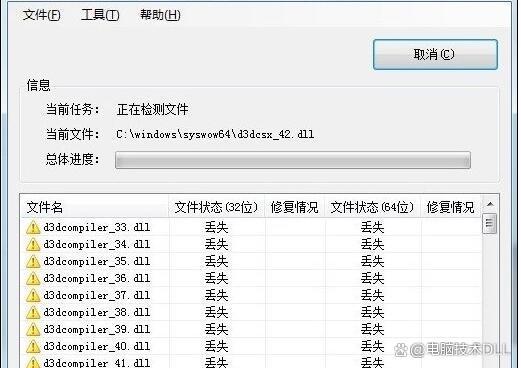Click the current file path d3dcsx_42.dll
The width and height of the screenshot is (521, 368).
tap(215, 135)
